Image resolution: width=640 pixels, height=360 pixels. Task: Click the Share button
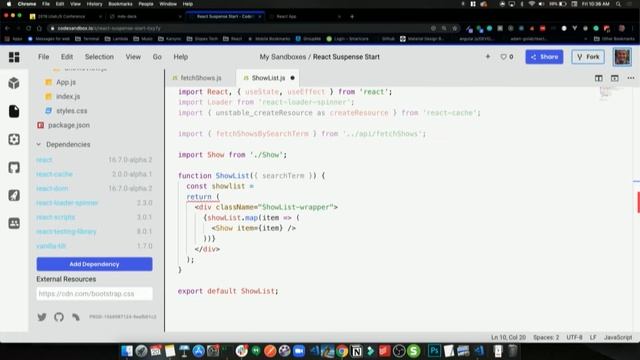(544, 57)
